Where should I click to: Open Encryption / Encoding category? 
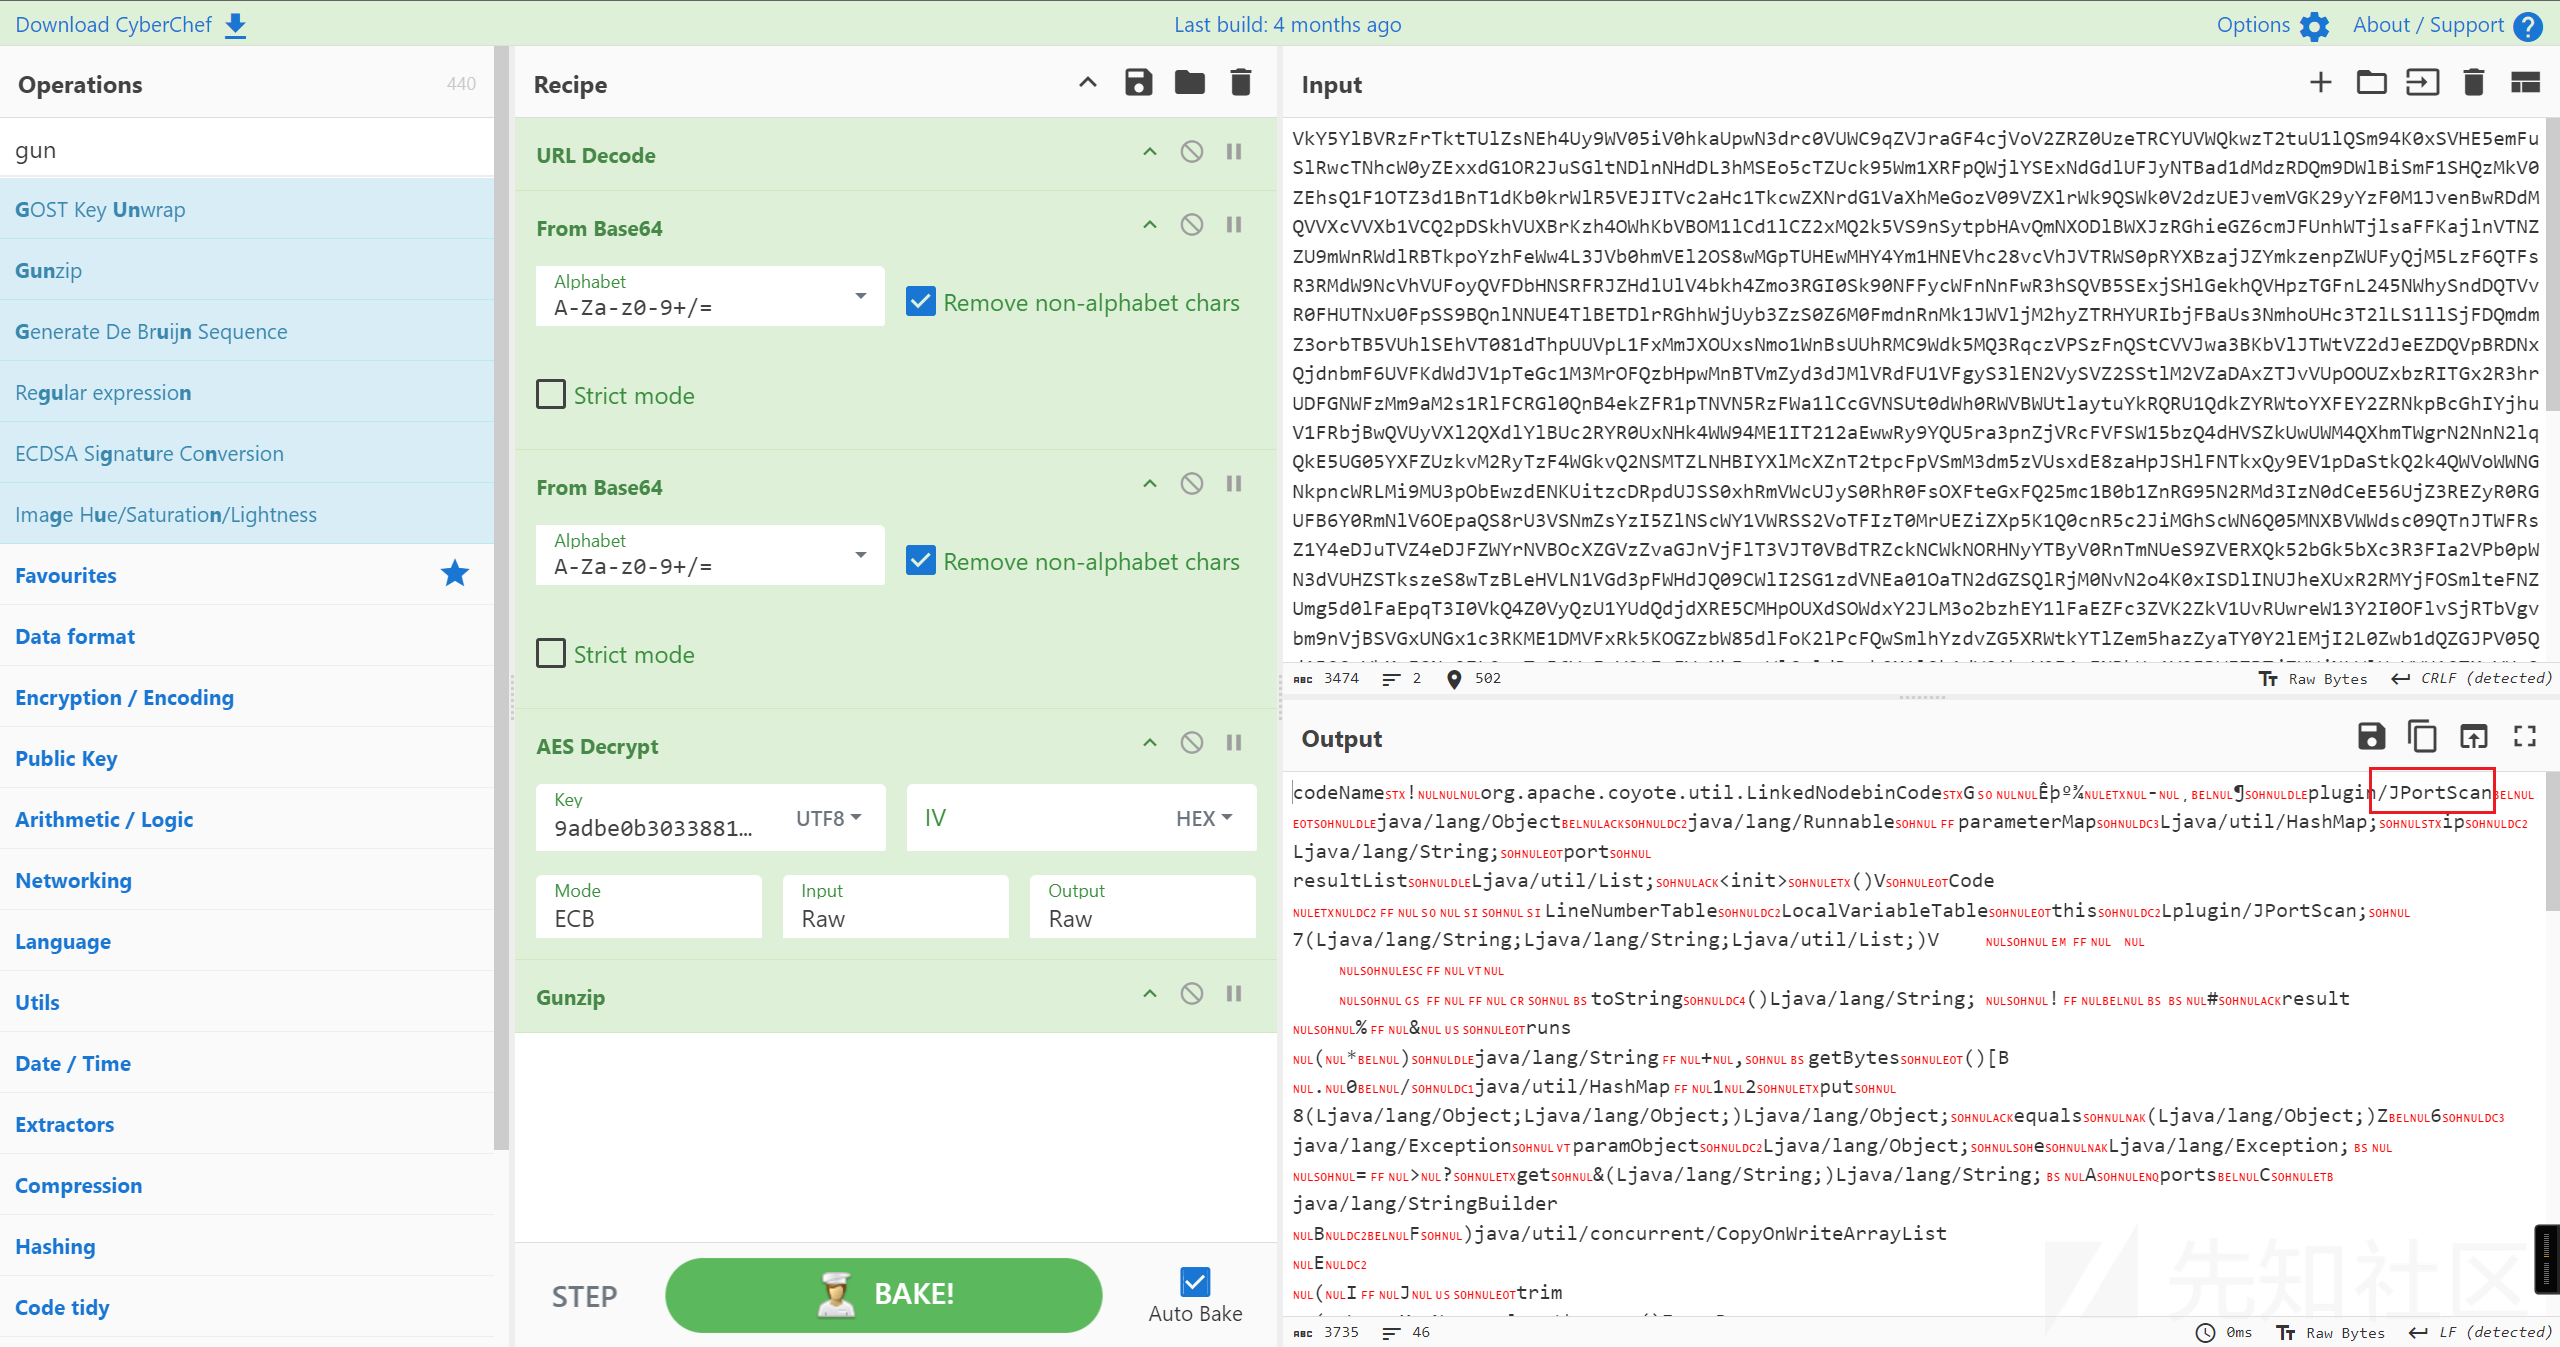247,697
